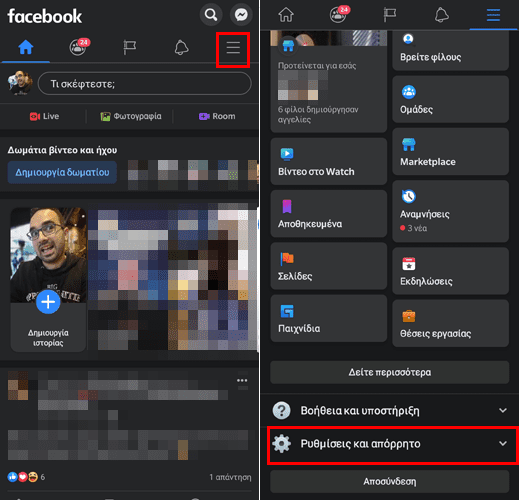Open Θέσεις εργασίας jobs shortcut
Screen dimensions: 519x500
coord(451,323)
